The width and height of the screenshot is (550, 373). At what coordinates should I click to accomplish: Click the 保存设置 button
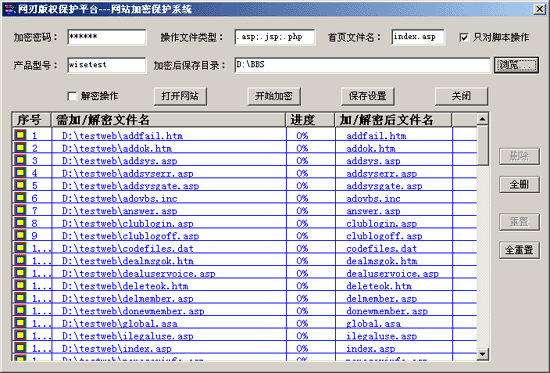pos(368,96)
